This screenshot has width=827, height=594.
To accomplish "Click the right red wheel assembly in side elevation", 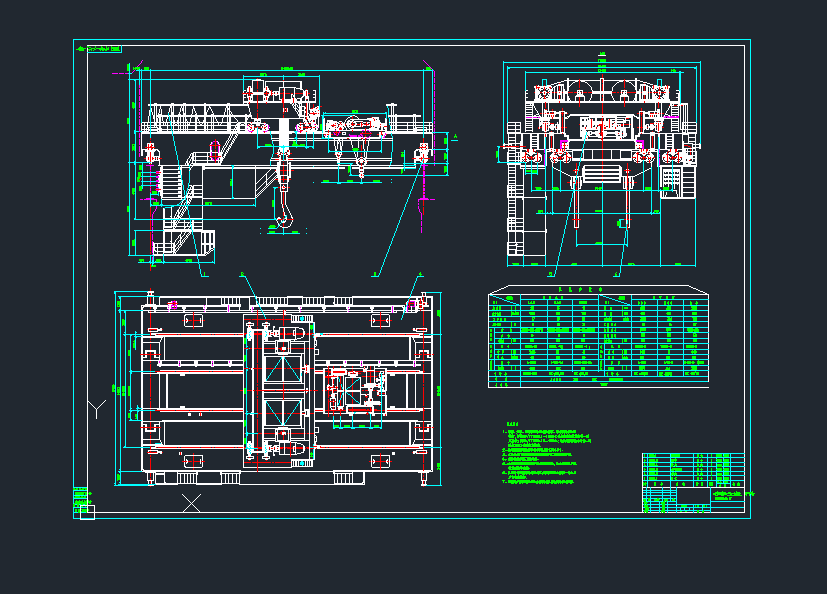I will [x=423, y=153].
